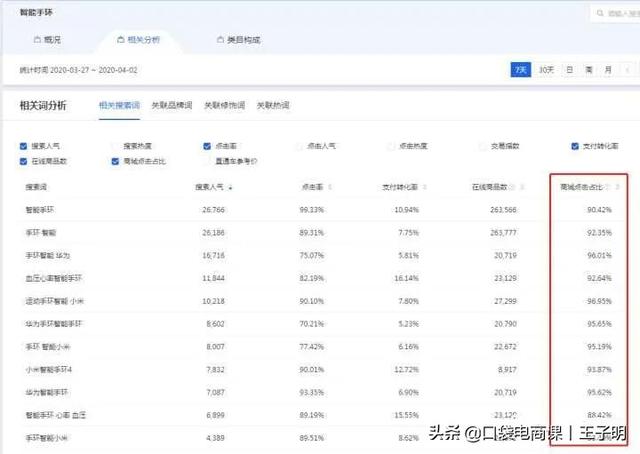Click the icon beside 类目构成 tab

pos(220,40)
